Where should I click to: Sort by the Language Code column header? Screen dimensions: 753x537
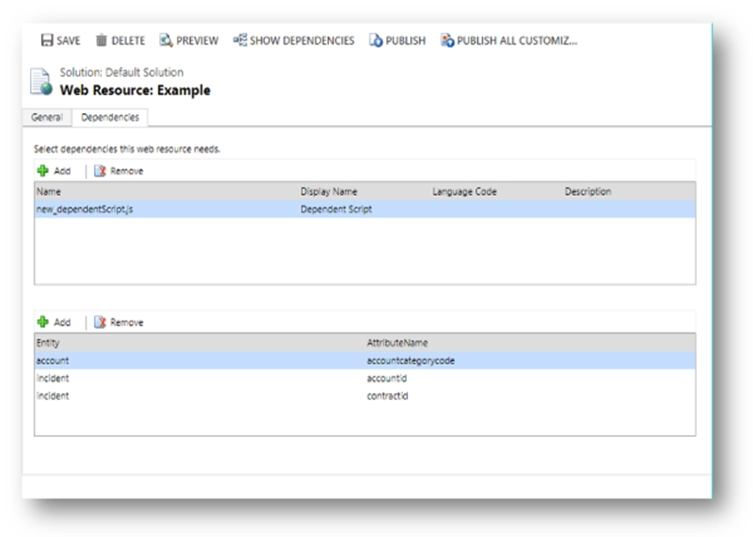click(464, 191)
